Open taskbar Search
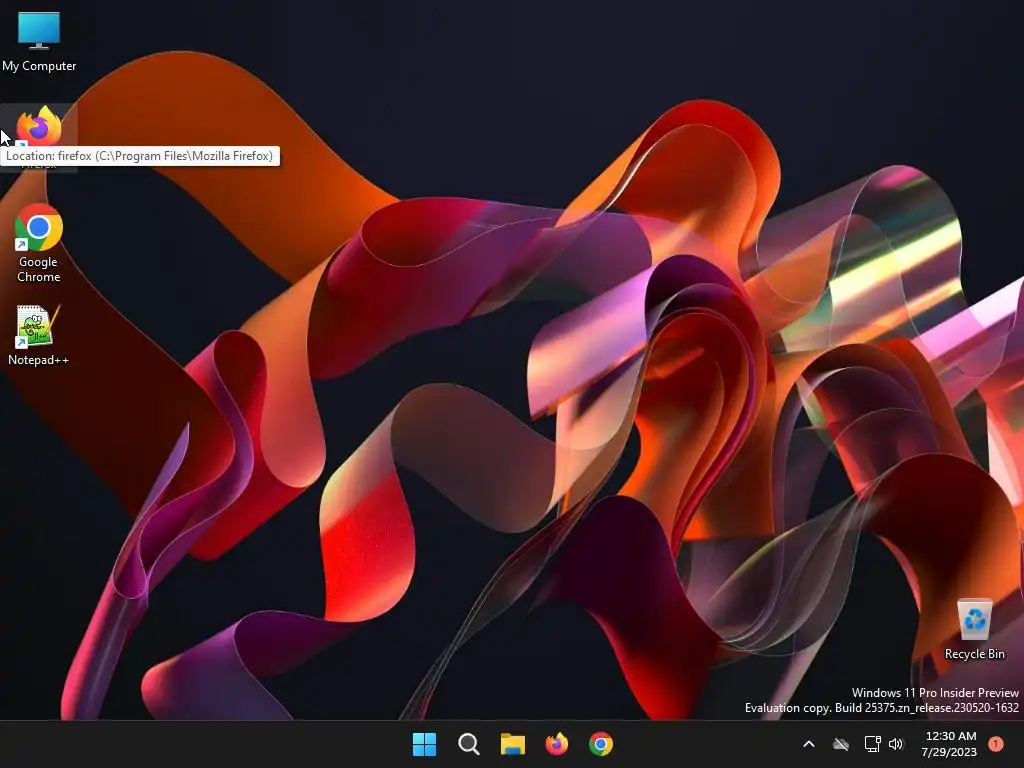This screenshot has height=768, width=1024. point(468,744)
